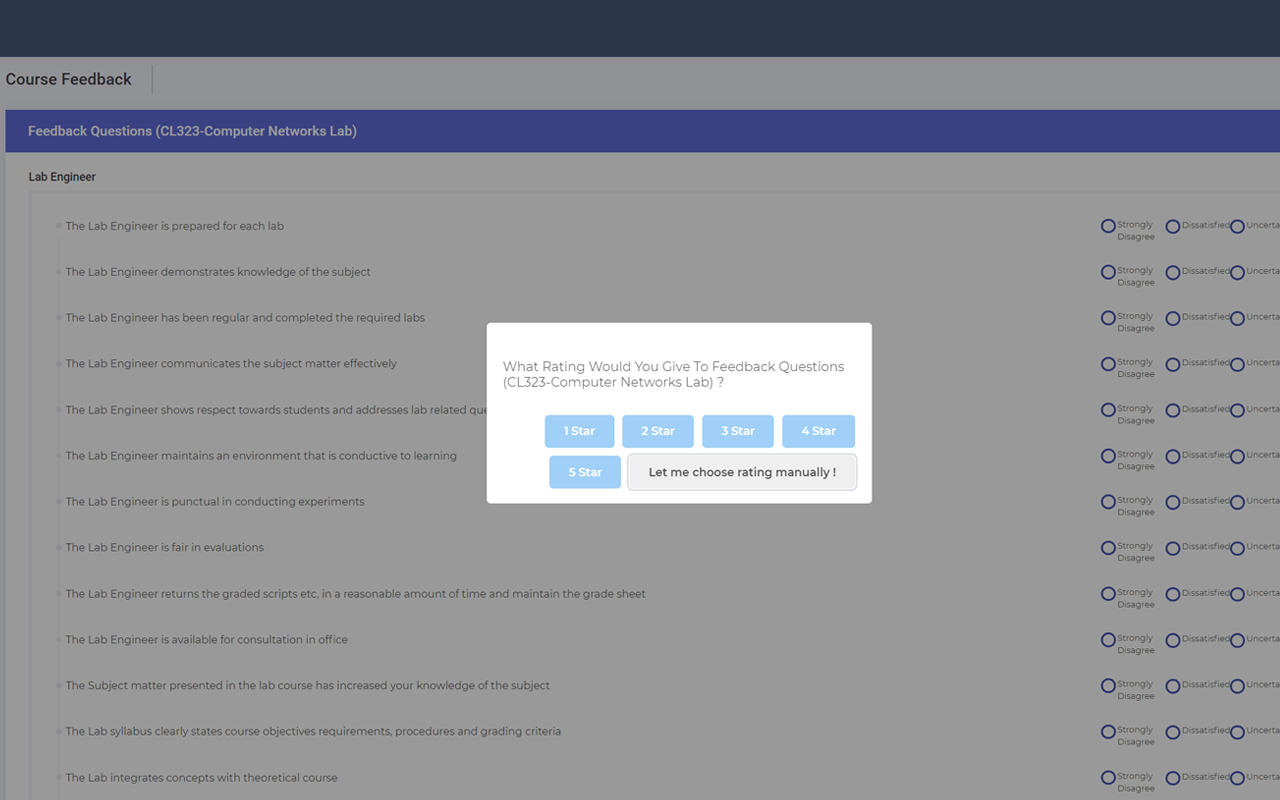The image size is (1280, 800).
Task: Choose the 4 Star rating
Action: click(x=818, y=431)
